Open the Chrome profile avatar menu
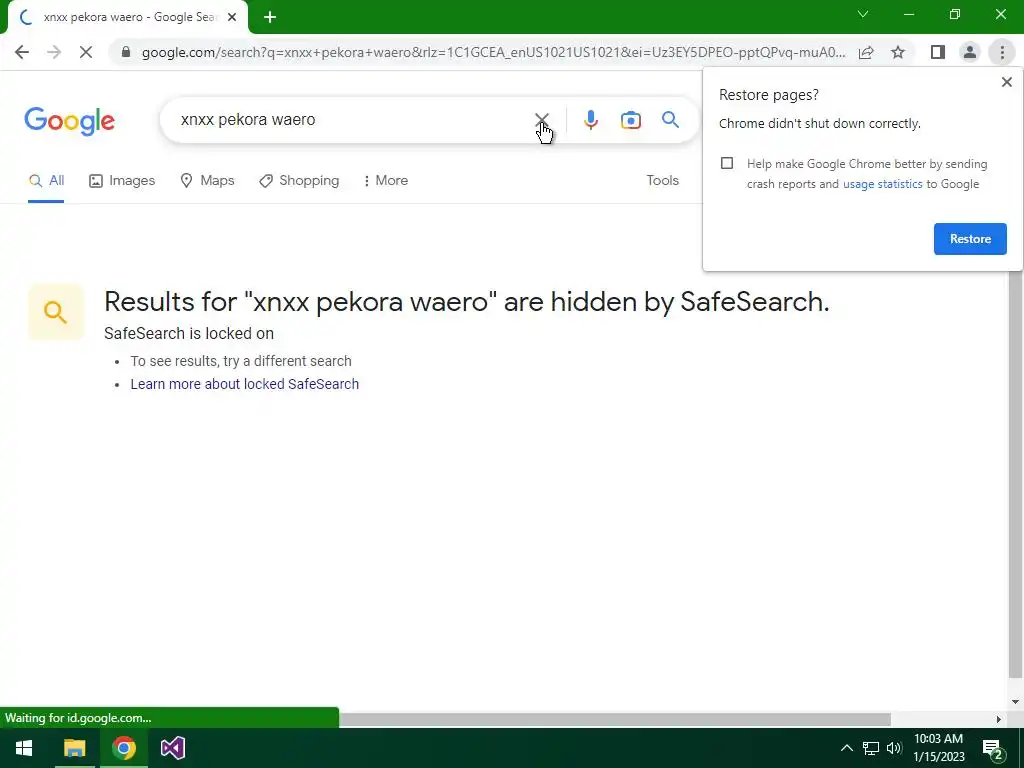The image size is (1024, 768). [970, 52]
